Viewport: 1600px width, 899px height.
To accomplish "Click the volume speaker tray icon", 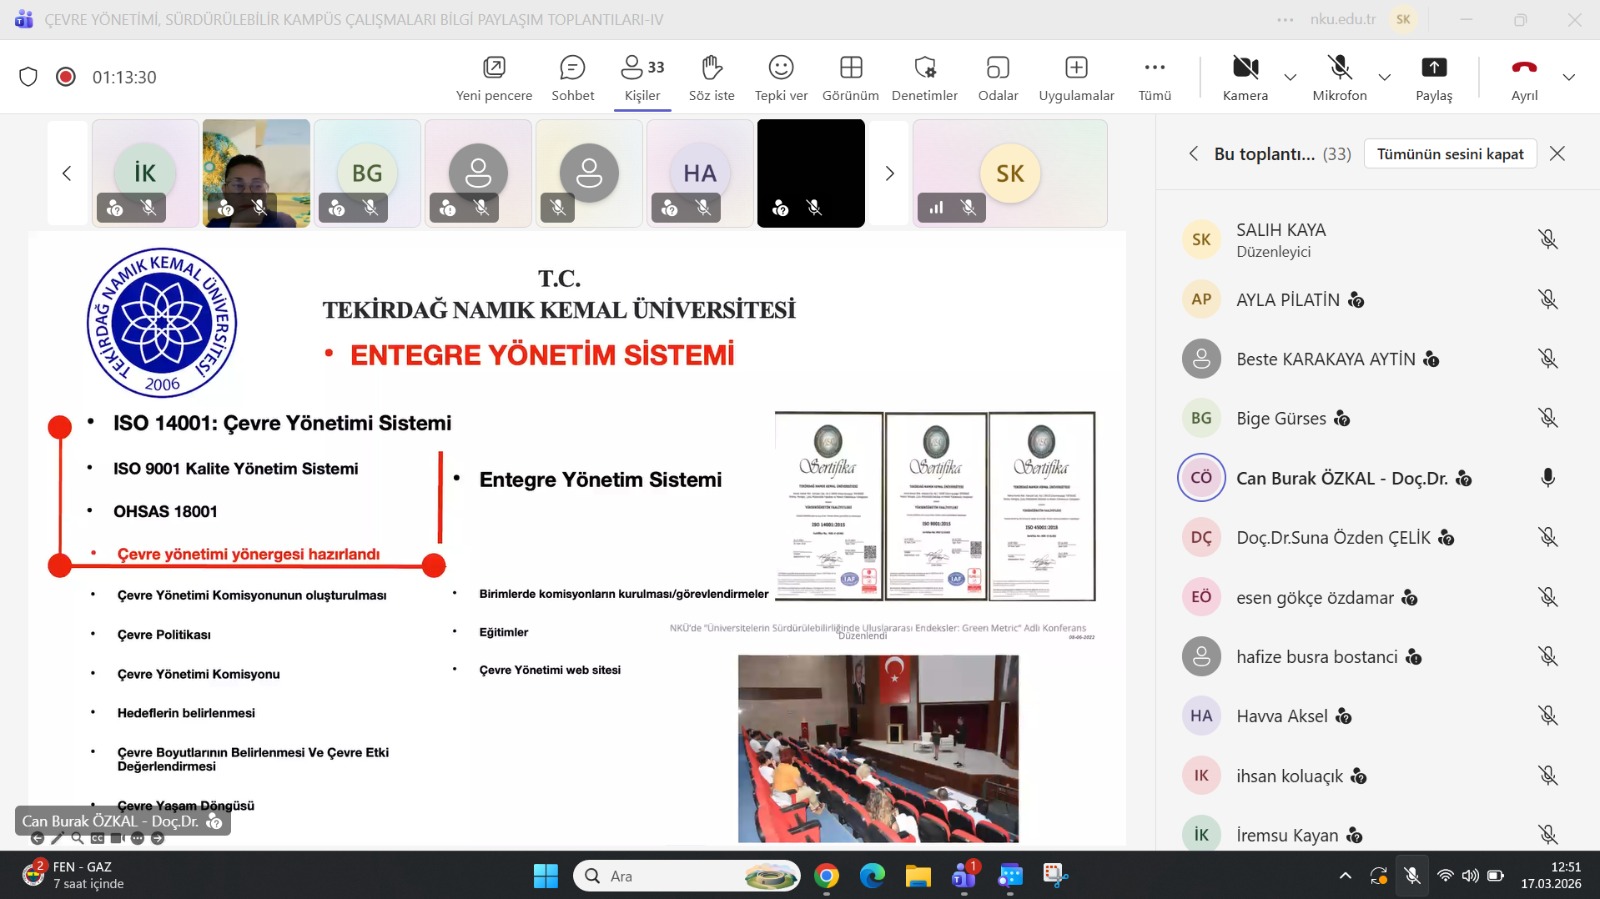I will pyautogui.click(x=1470, y=876).
